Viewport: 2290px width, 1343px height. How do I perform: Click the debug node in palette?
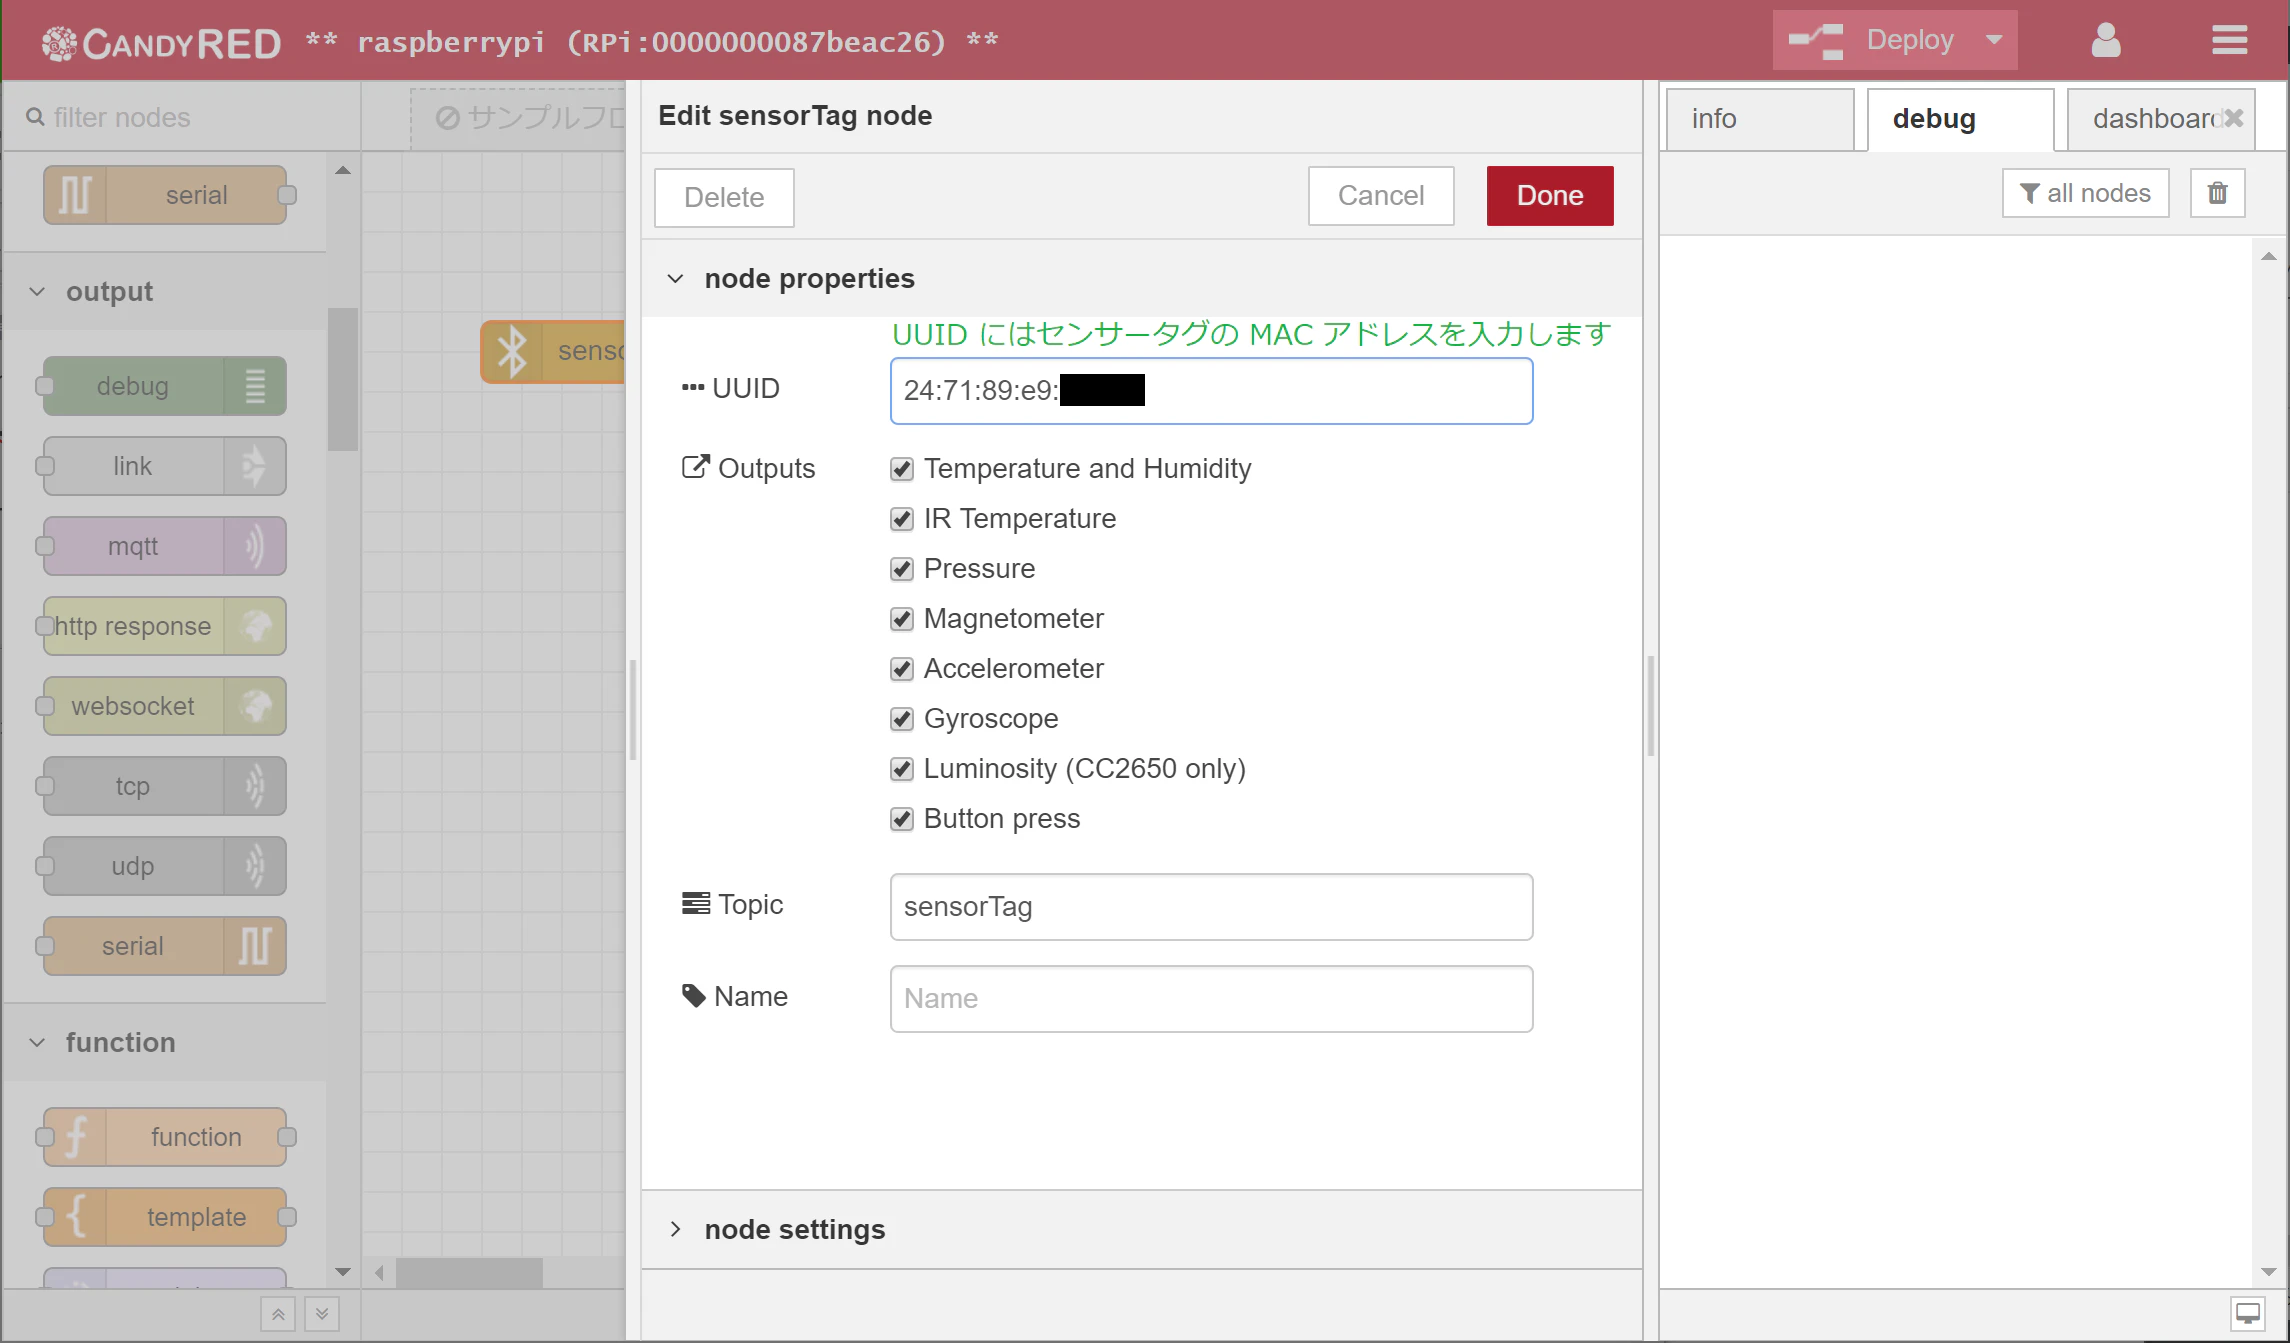165,386
